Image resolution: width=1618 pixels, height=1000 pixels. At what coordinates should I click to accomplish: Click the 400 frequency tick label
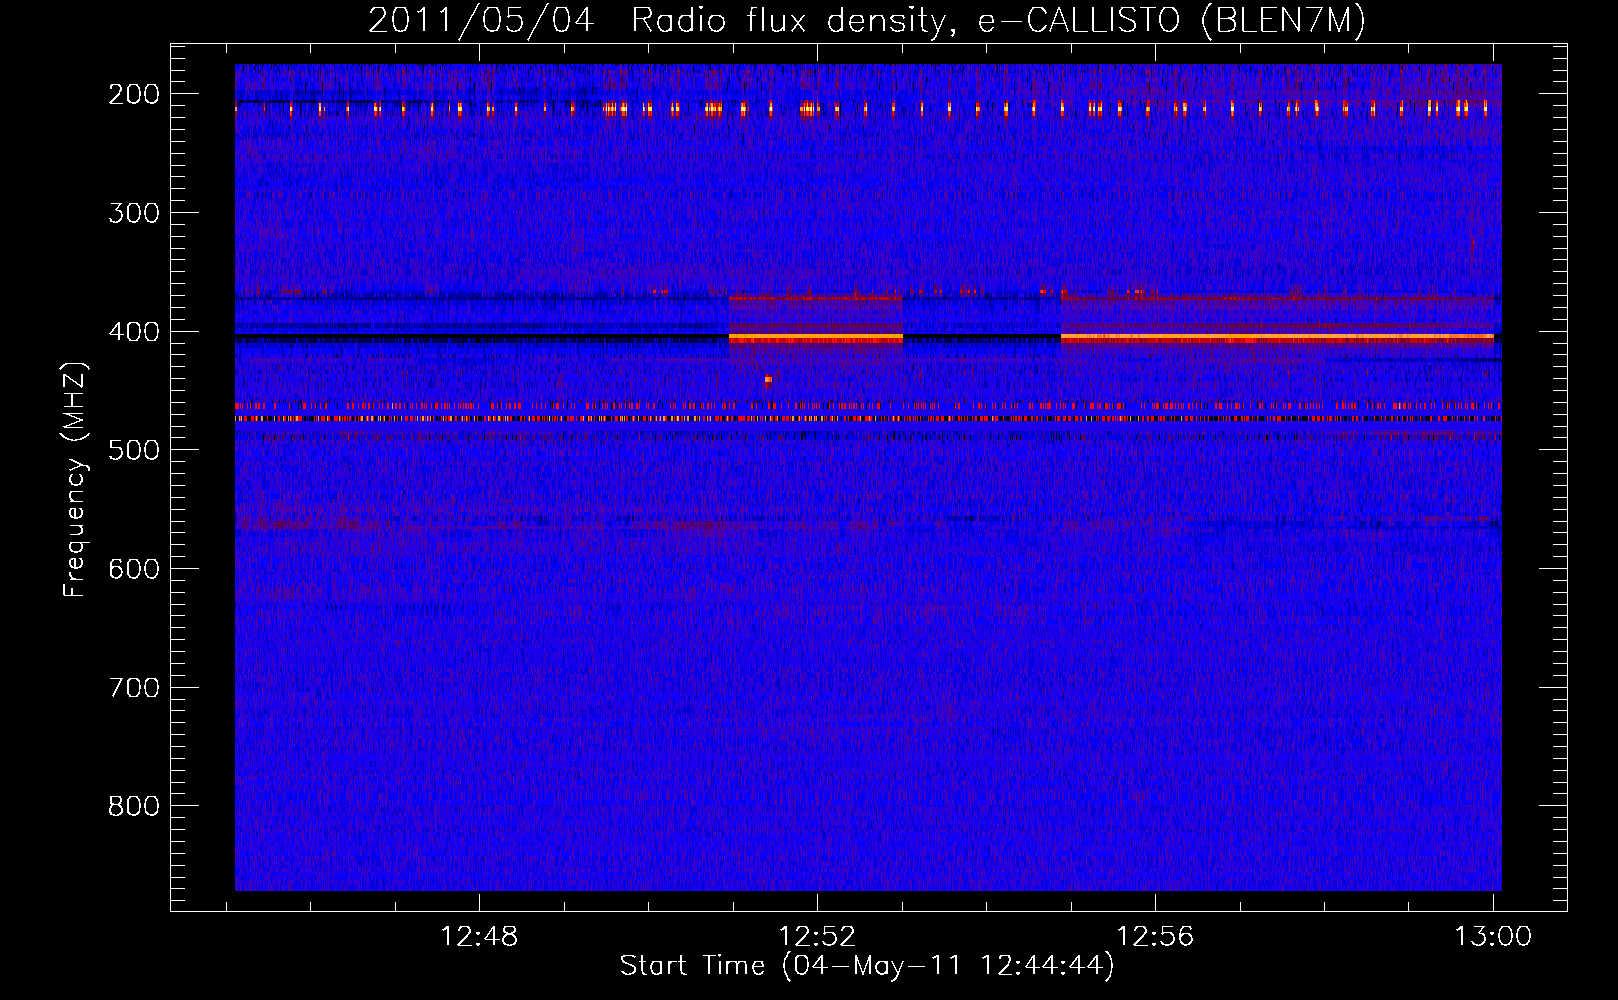point(134,332)
